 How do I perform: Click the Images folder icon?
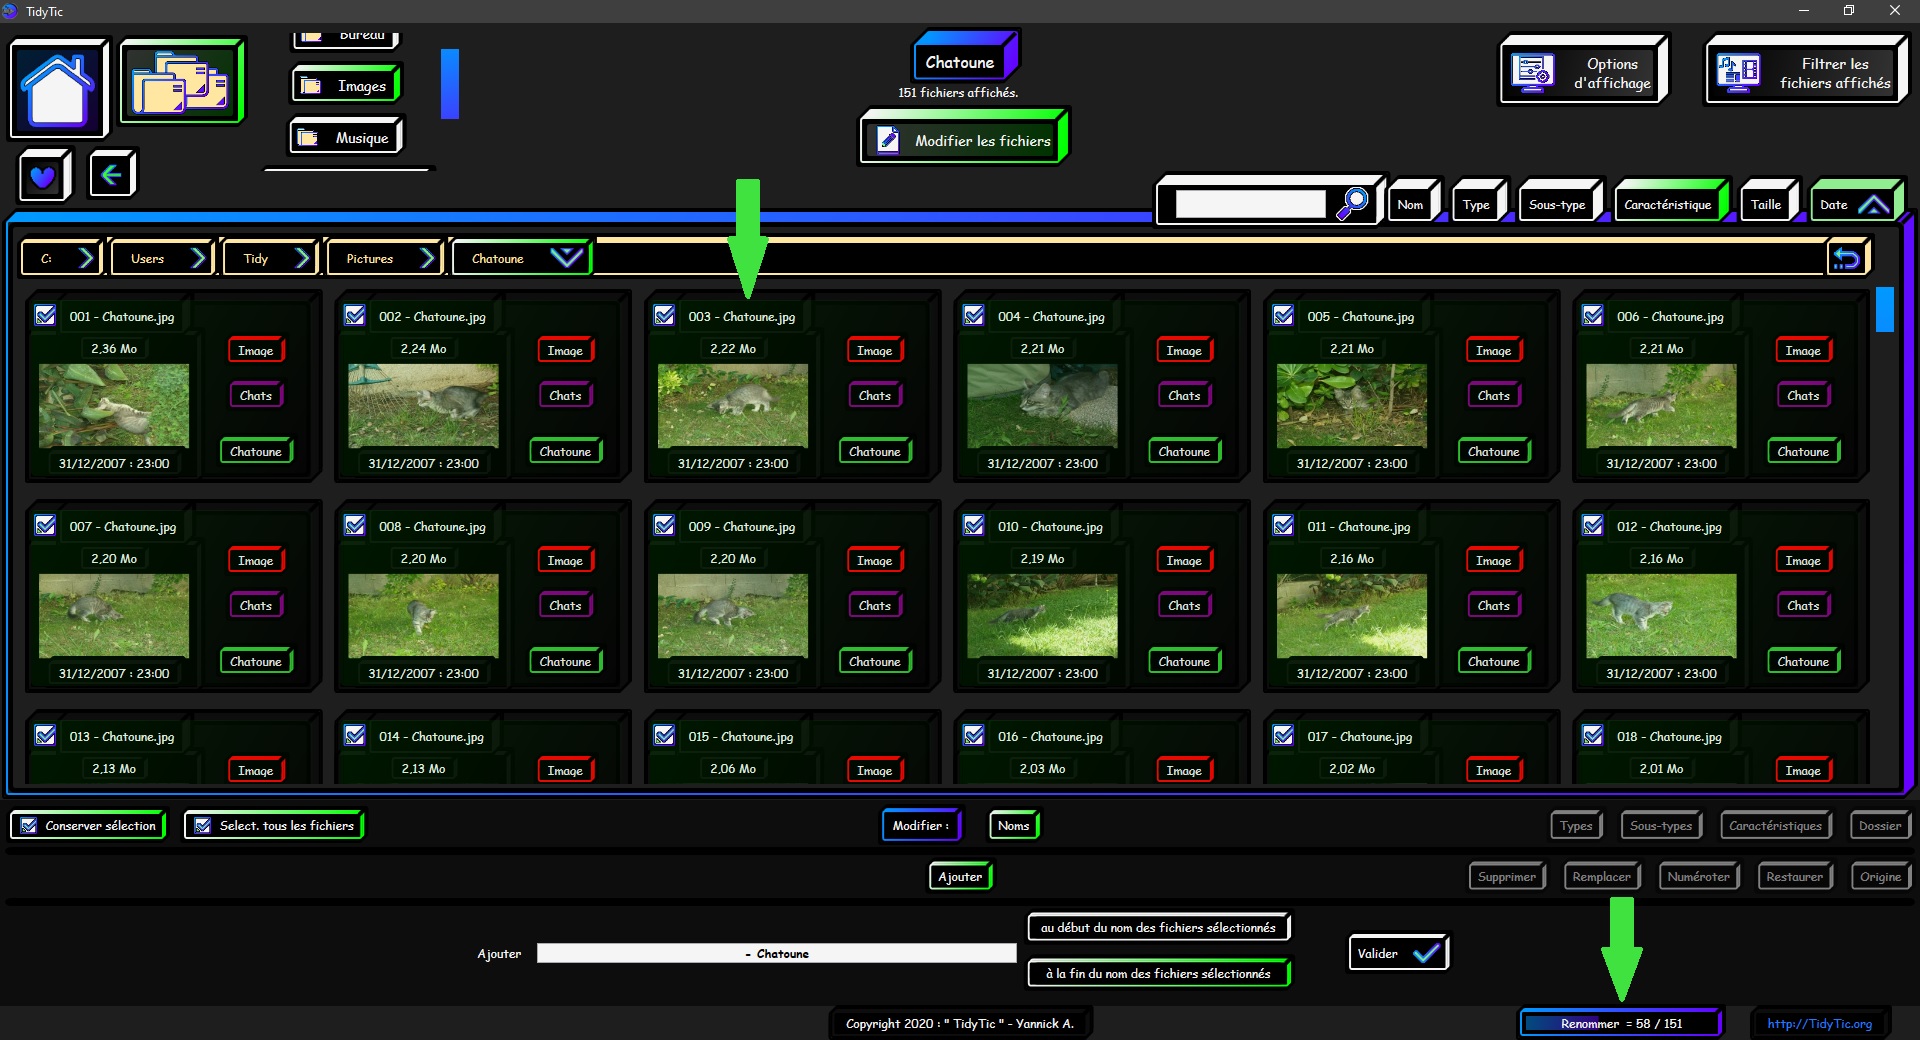tap(311, 86)
